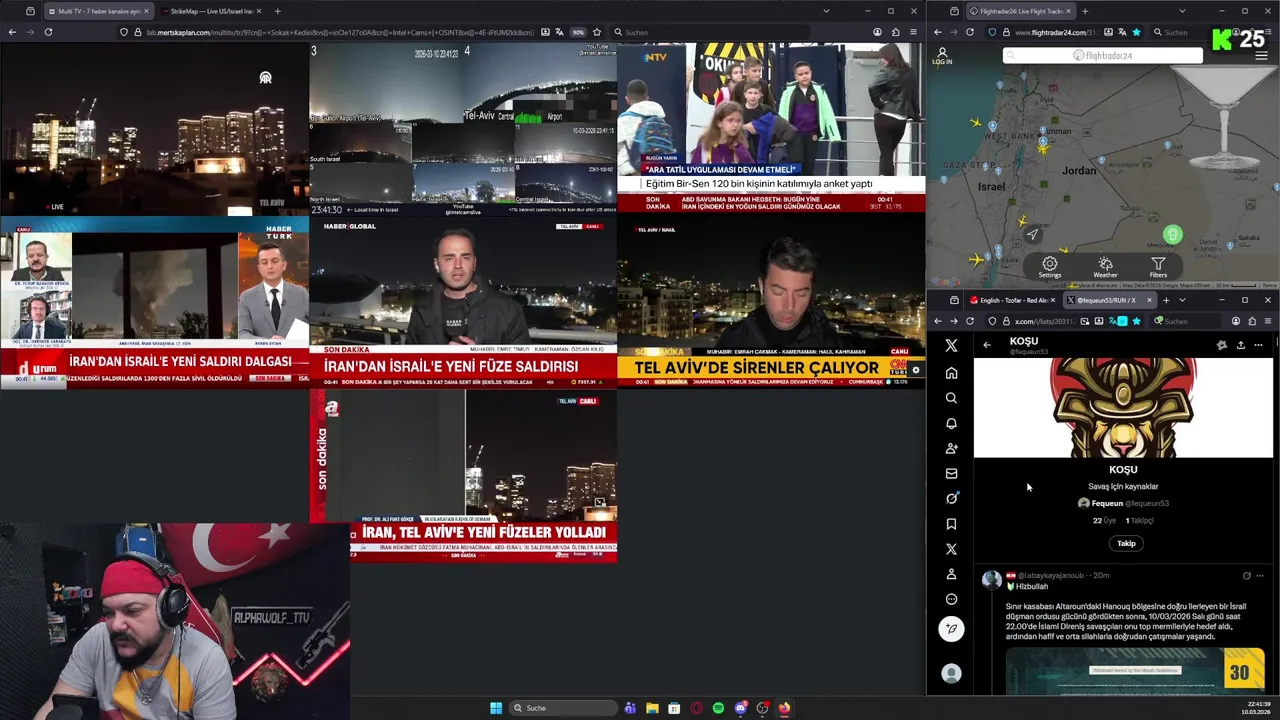This screenshot has width=1280, height=720.
Task: Go back from the KOŞU list page
Action: 987,345
